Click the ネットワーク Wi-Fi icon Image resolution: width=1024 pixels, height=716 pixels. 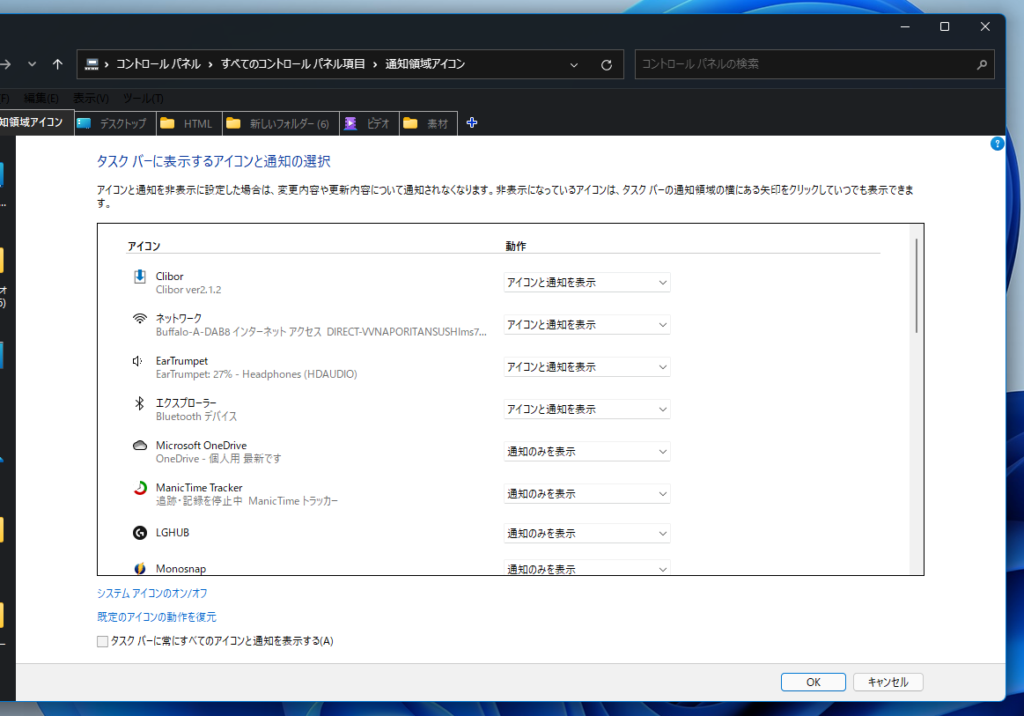click(x=140, y=319)
